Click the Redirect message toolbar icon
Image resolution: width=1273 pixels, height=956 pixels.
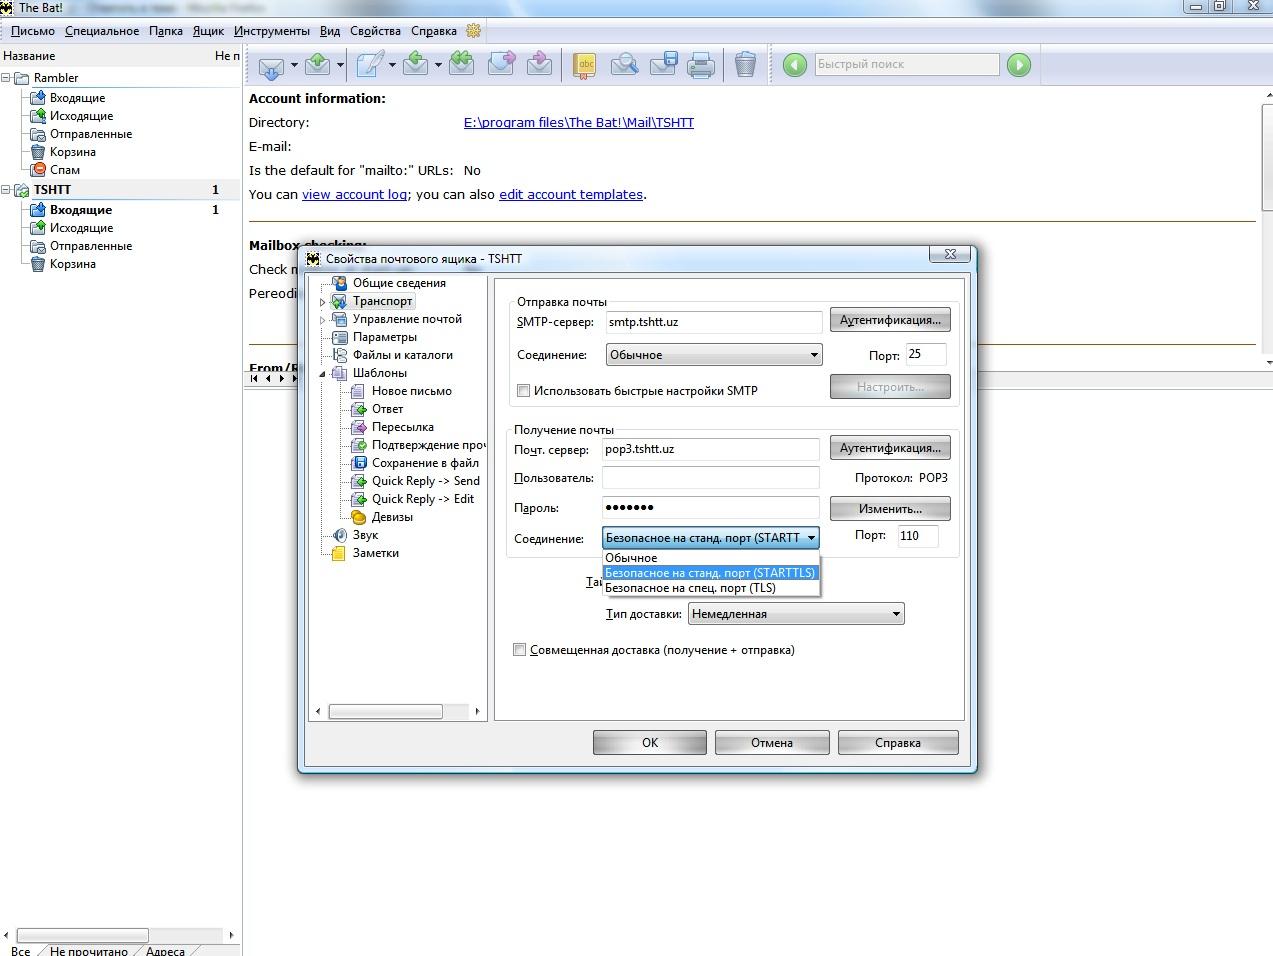(x=539, y=65)
